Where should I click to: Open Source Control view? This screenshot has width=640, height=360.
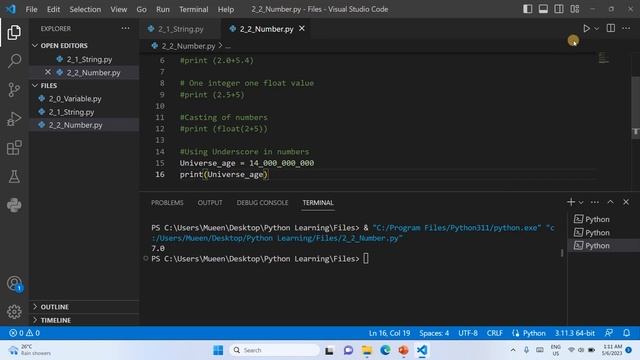coord(14,89)
